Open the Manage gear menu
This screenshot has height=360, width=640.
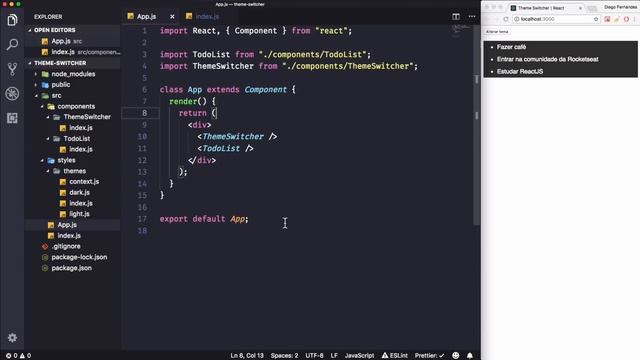12,338
